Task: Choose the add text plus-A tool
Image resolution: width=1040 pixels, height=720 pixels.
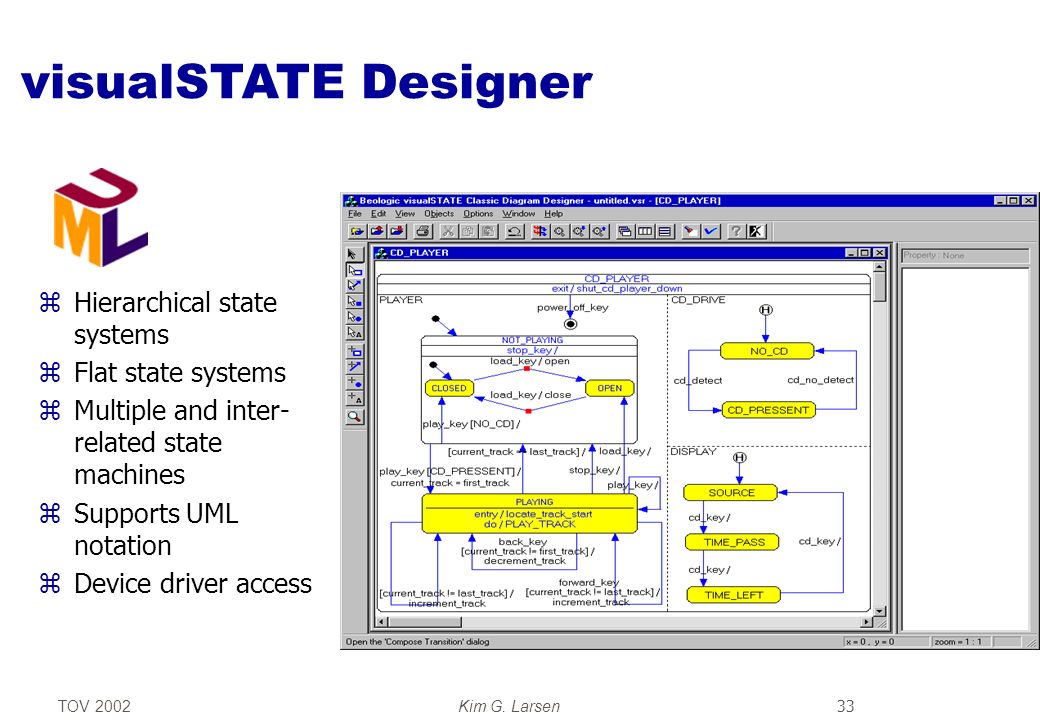Action: (x=354, y=398)
